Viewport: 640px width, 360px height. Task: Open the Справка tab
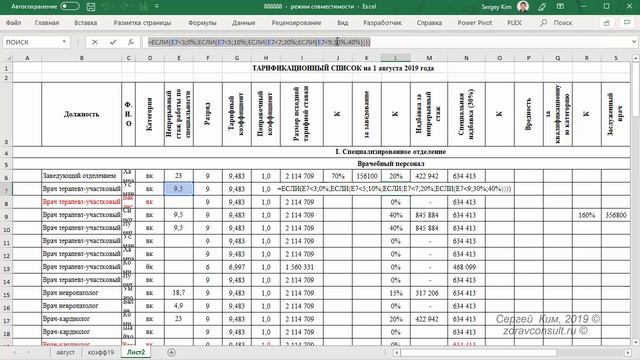click(x=429, y=23)
